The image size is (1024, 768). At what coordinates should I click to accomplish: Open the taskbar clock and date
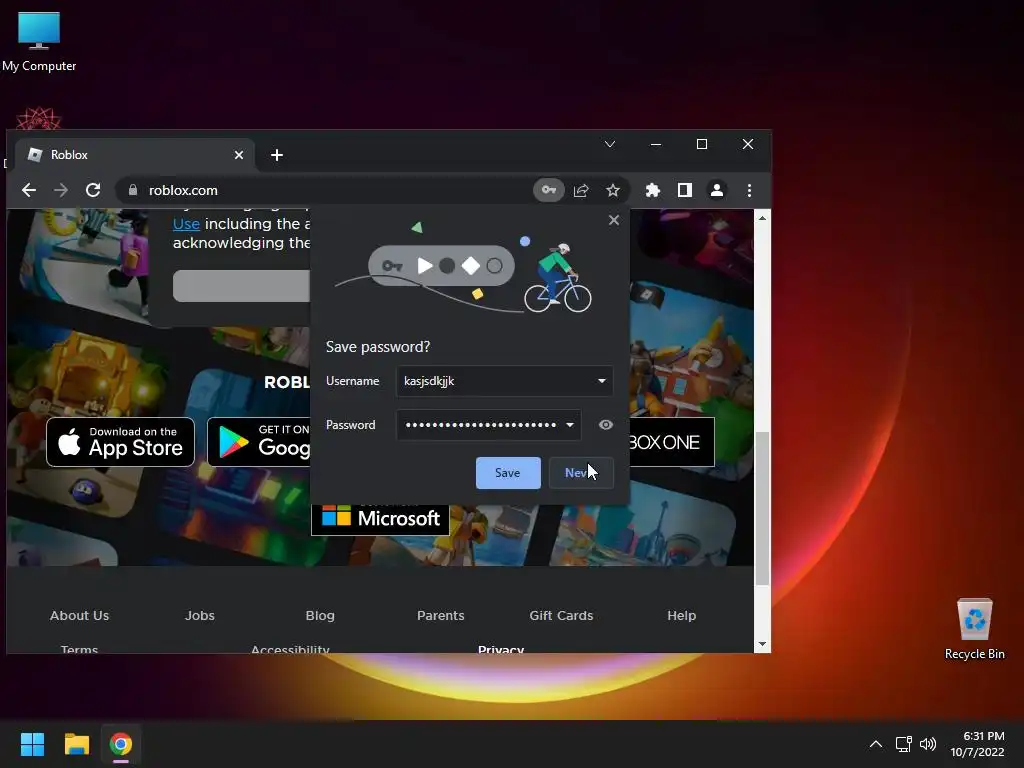click(x=977, y=744)
